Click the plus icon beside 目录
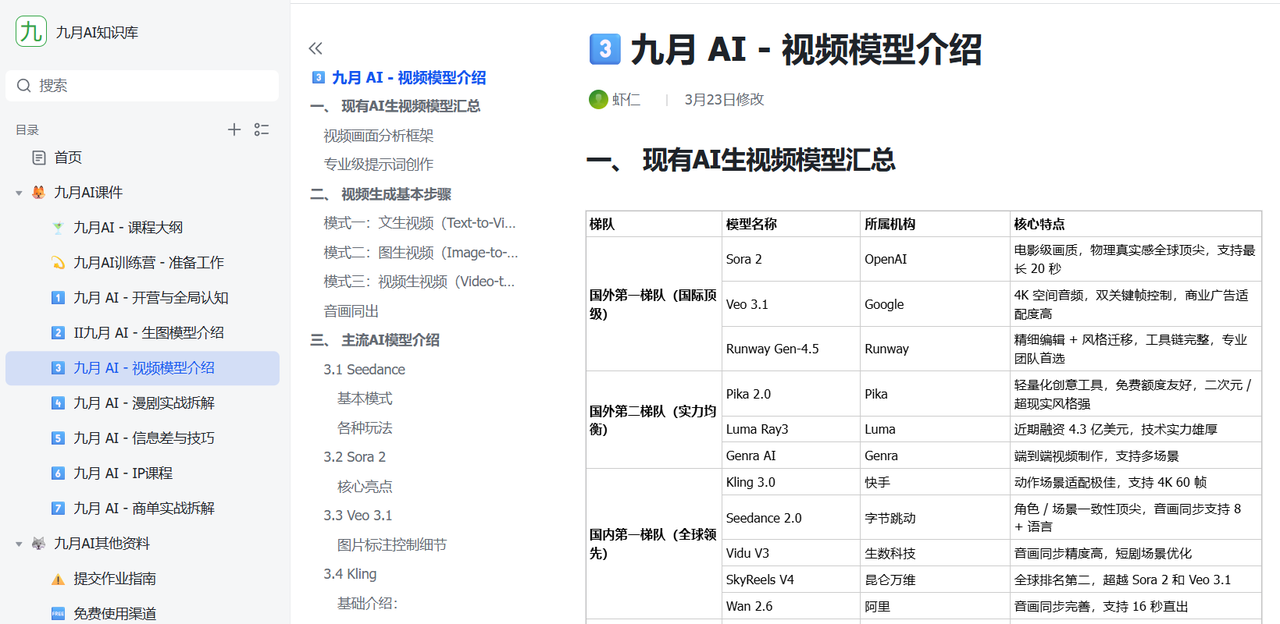The image size is (1280, 624). (x=234, y=129)
